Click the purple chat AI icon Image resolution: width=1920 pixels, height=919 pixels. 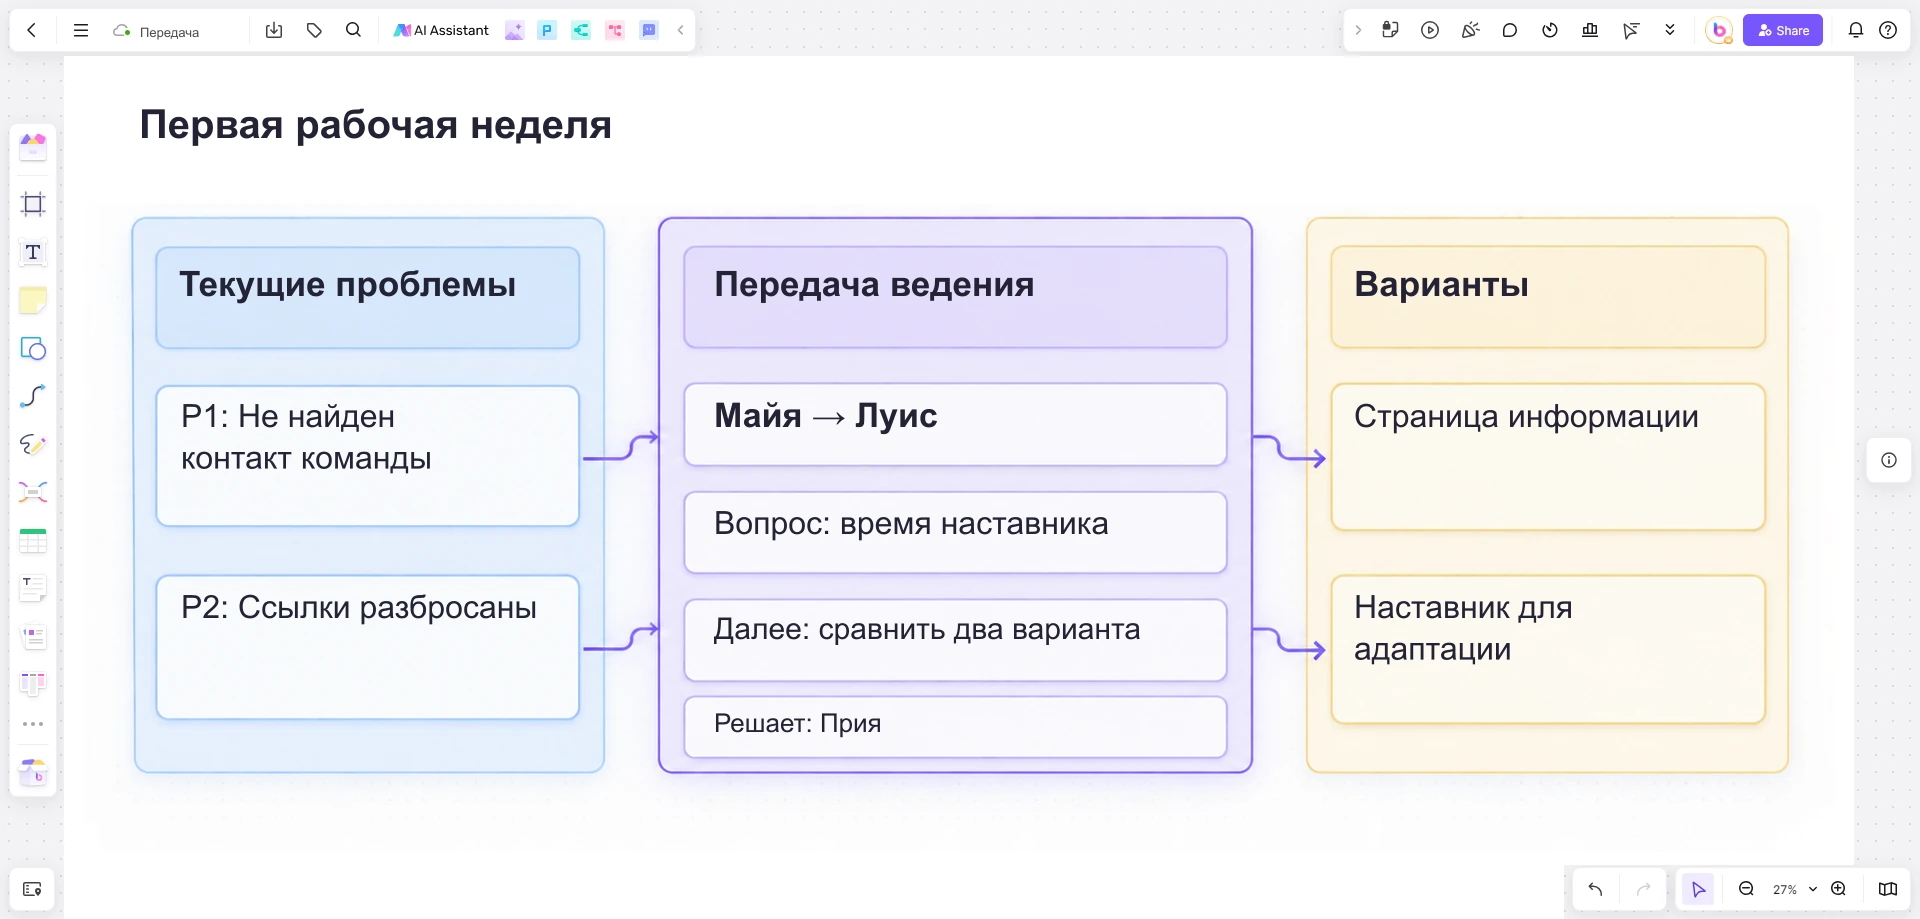pos(649,30)
